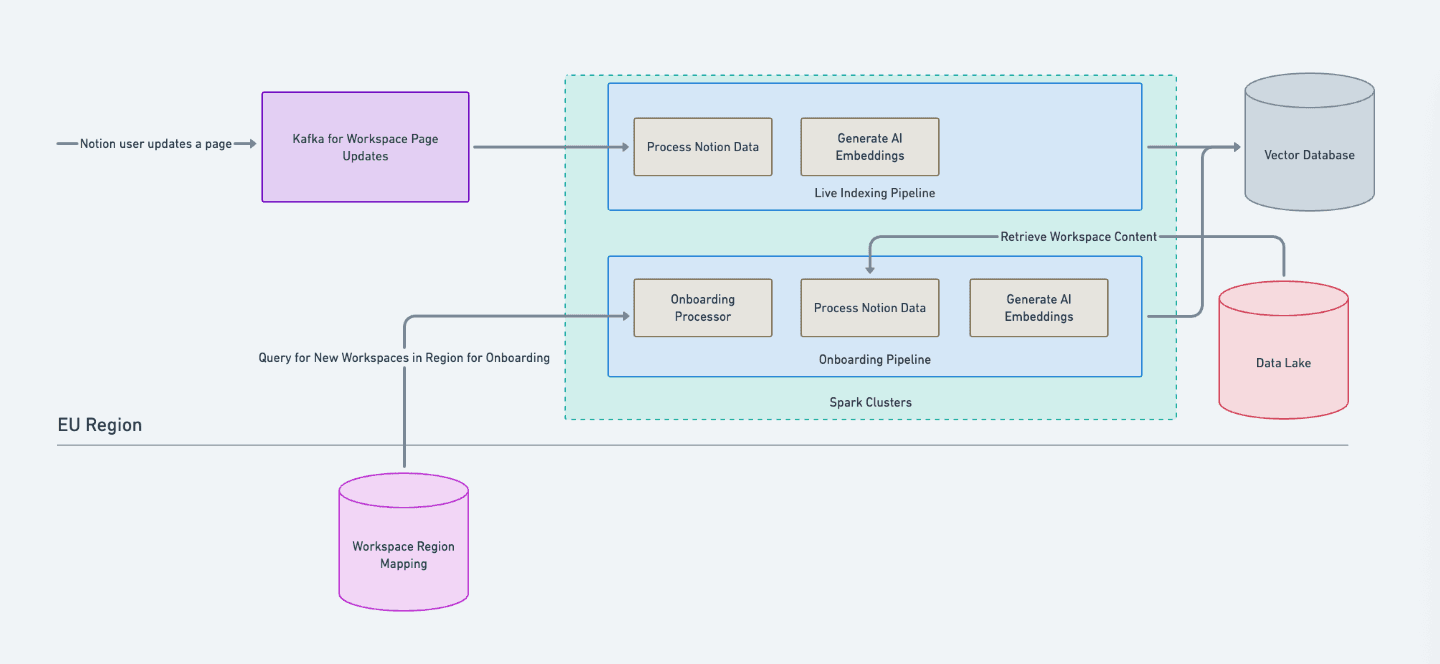Viewport: 1440px width, 664px height.
Task: Select Process Notion Data in Onboarding Pipeline
Action: point(869,307)
